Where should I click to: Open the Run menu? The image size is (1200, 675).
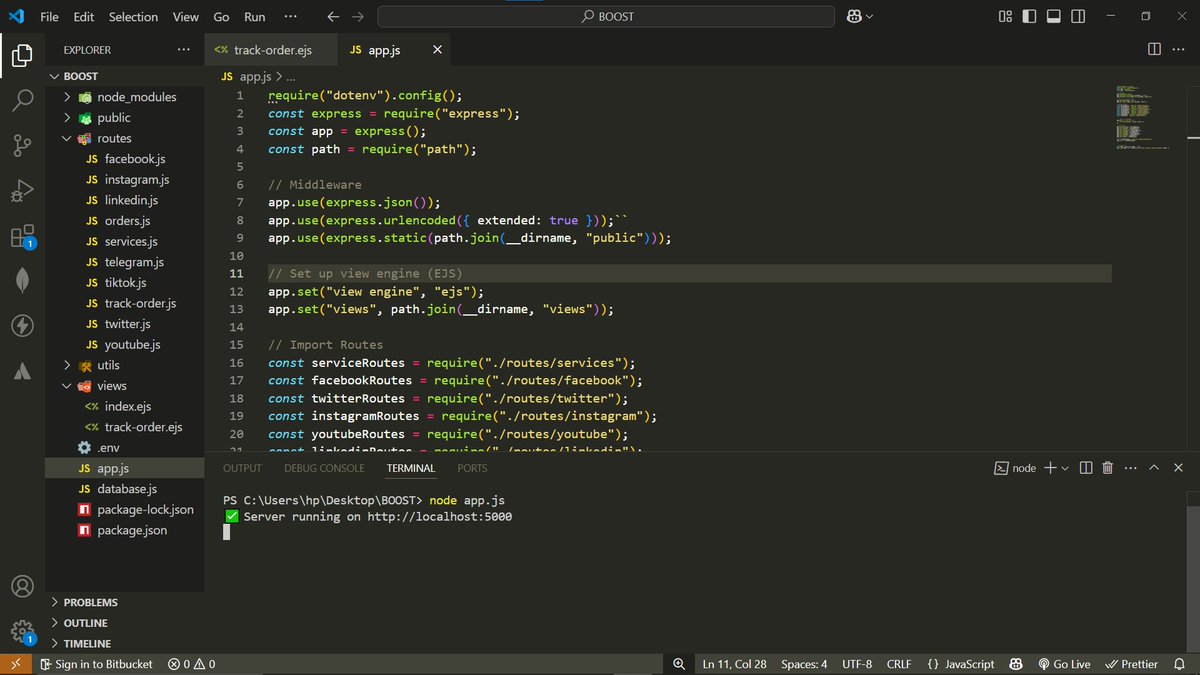(255, 16)
